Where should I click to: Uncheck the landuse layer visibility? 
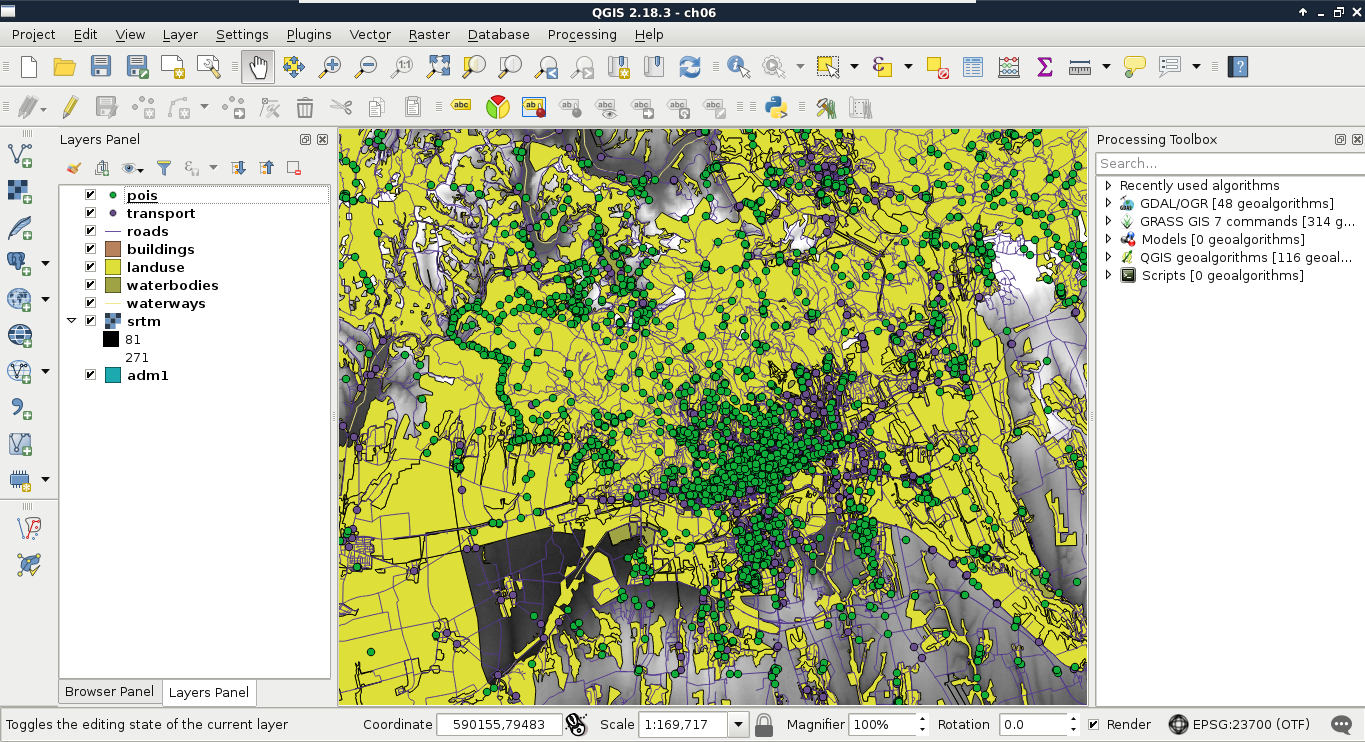point(91,267)
